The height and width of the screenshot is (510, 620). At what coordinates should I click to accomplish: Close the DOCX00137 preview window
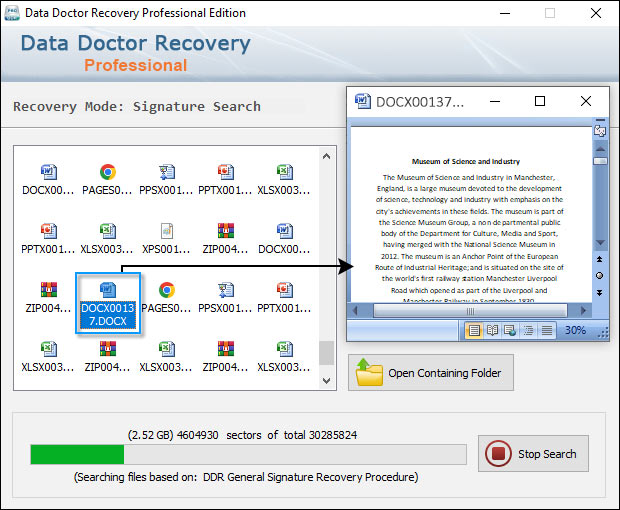coord(586,101)
